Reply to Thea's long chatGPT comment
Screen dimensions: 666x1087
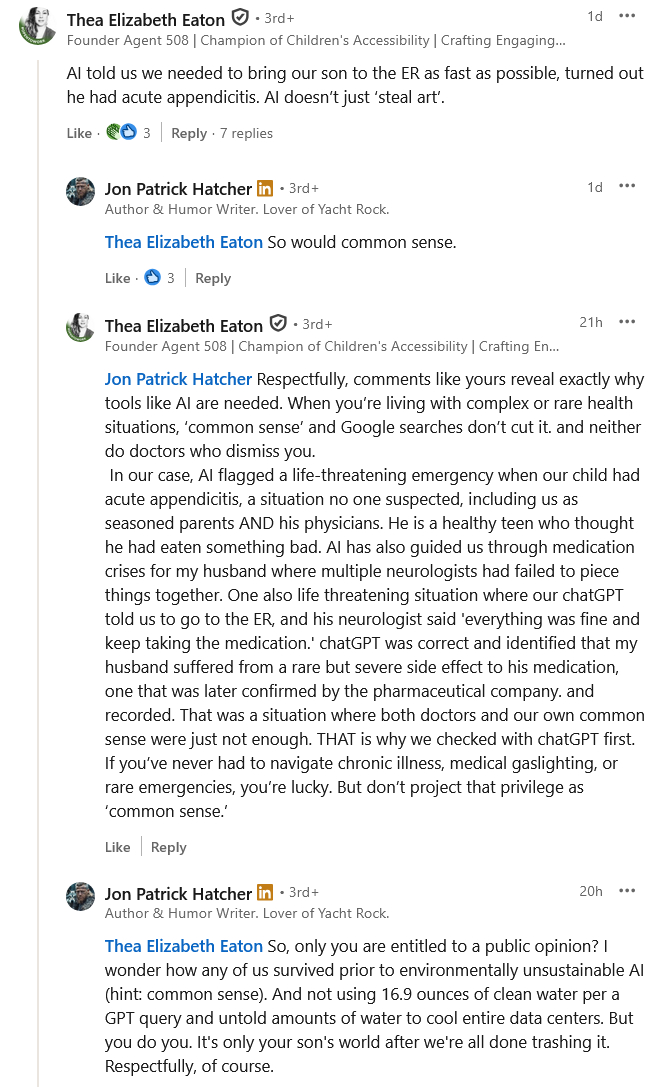[x=169, y=847]
